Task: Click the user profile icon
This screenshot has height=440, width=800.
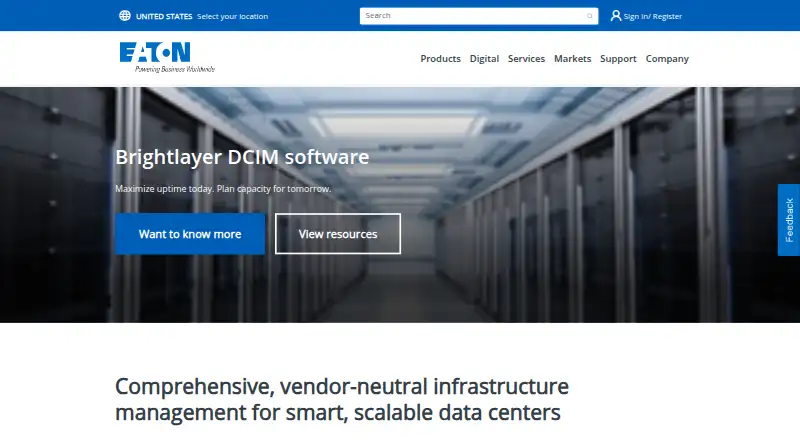Action: tap(616, 16)
